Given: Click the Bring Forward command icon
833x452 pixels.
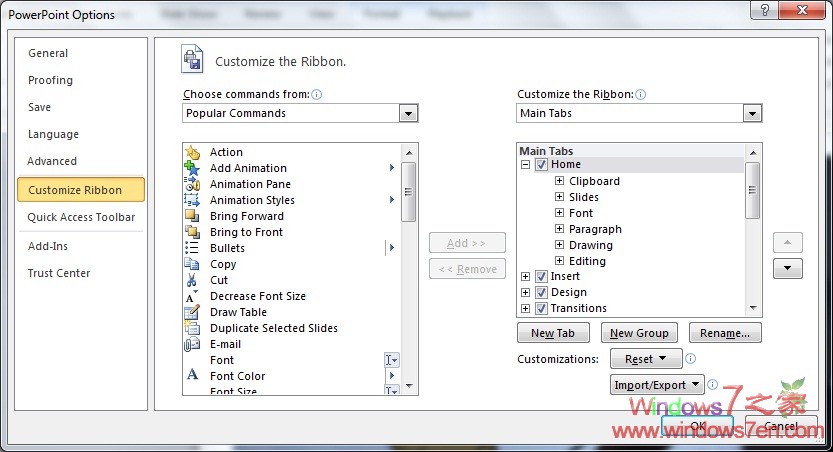Looking at the screenshot, I should 192,216.
